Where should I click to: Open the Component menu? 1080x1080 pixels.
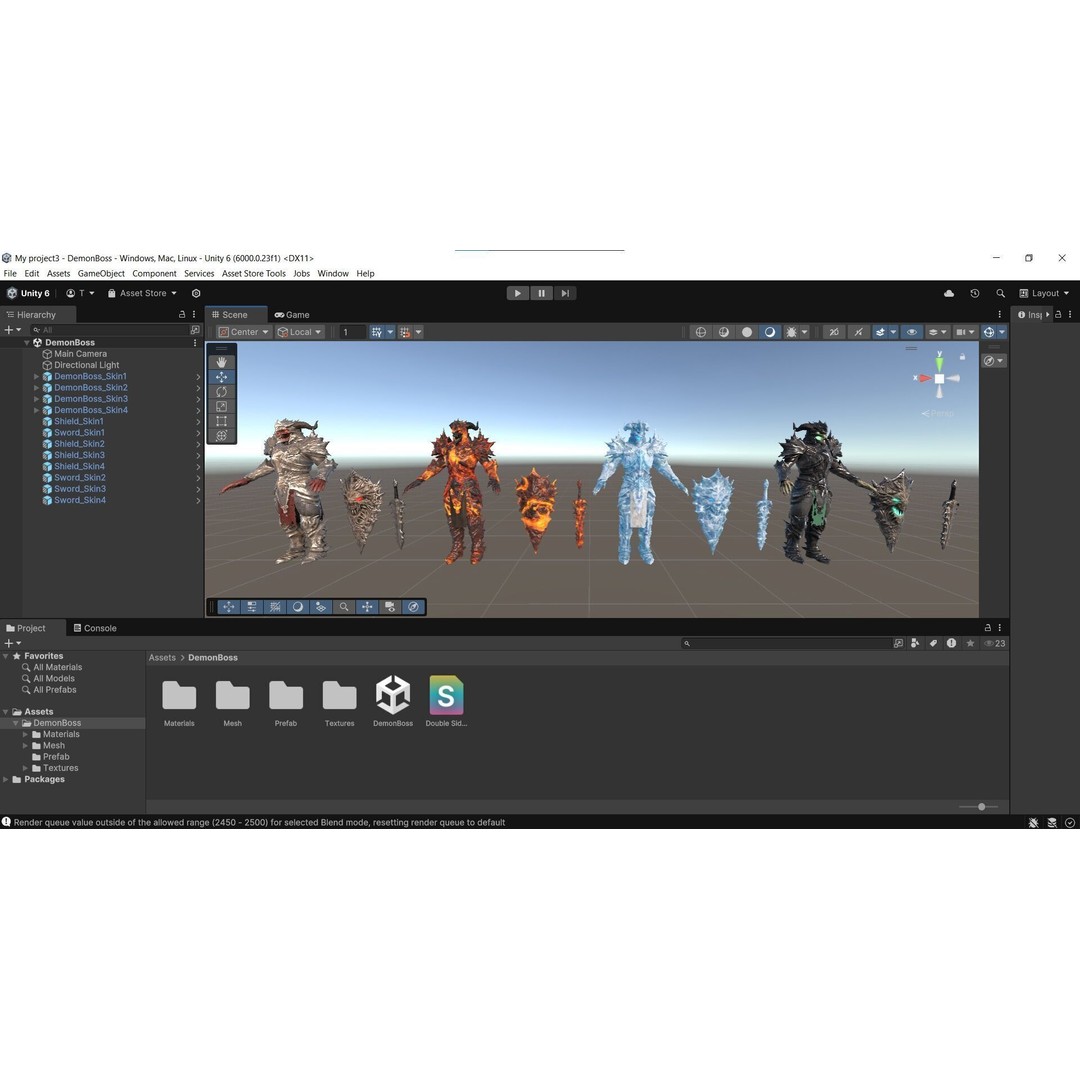[x=154, y=273]
